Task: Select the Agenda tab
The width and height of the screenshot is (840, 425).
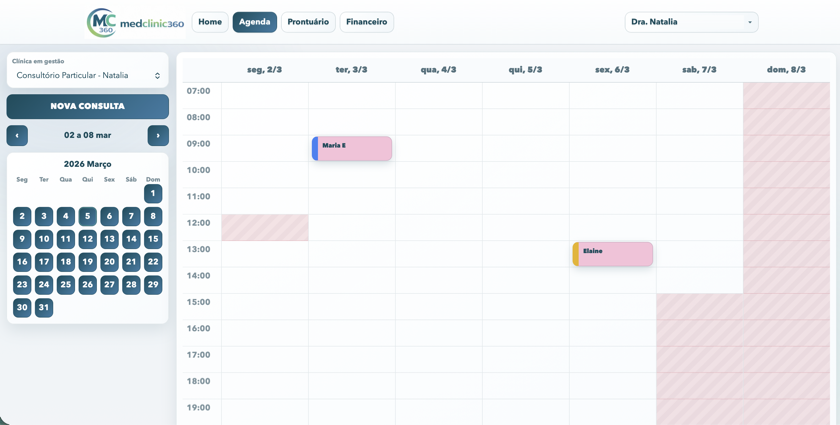Action: click(254, 22)
